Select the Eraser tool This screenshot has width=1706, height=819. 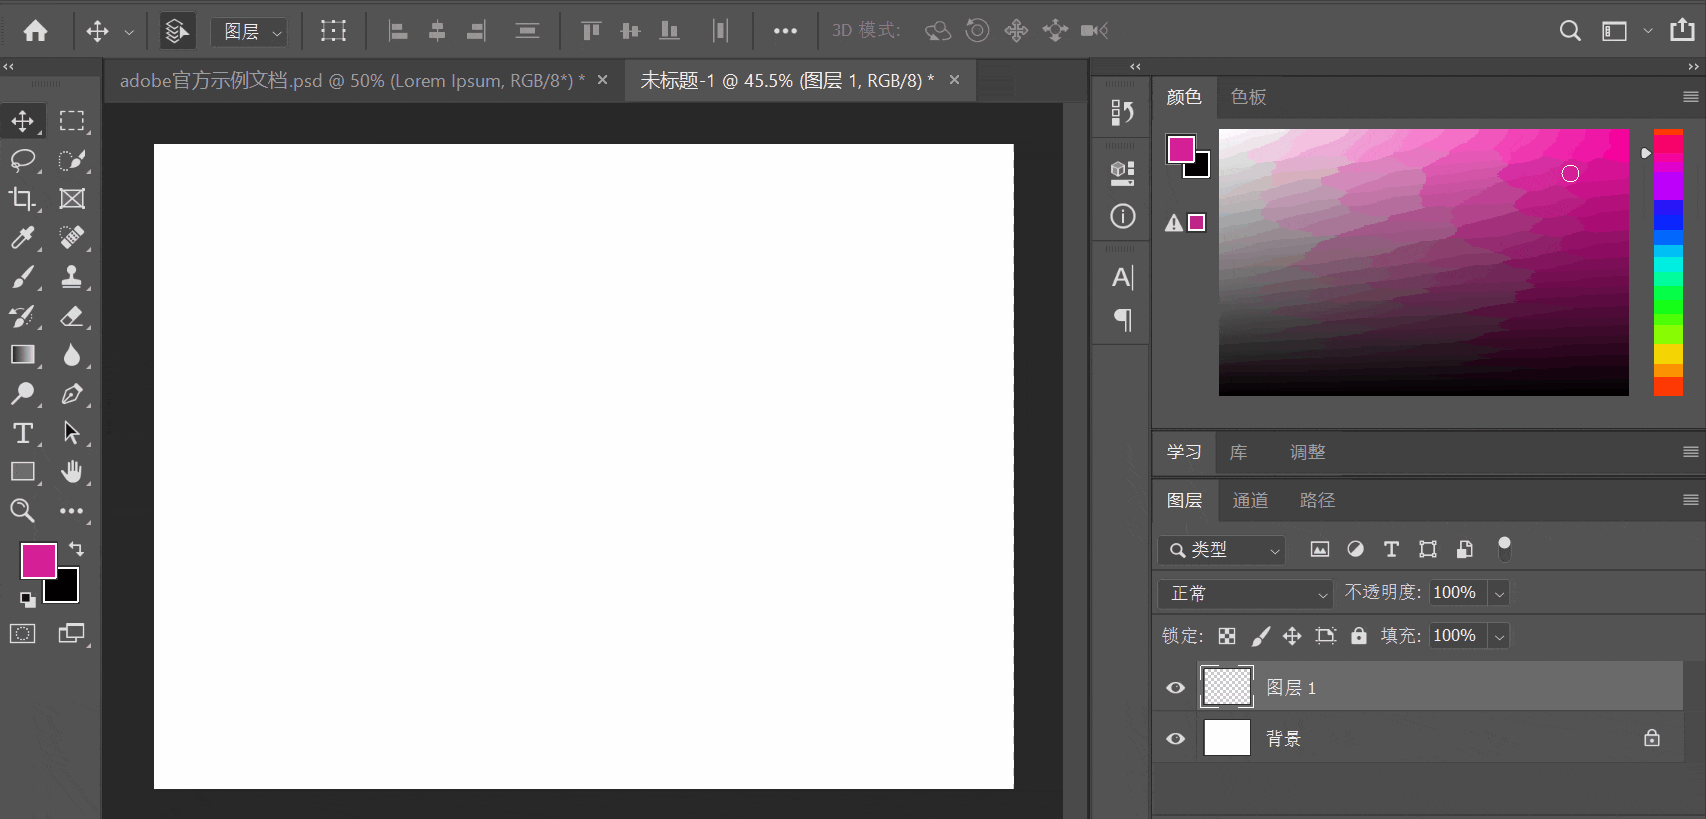(x=72, y=316)
